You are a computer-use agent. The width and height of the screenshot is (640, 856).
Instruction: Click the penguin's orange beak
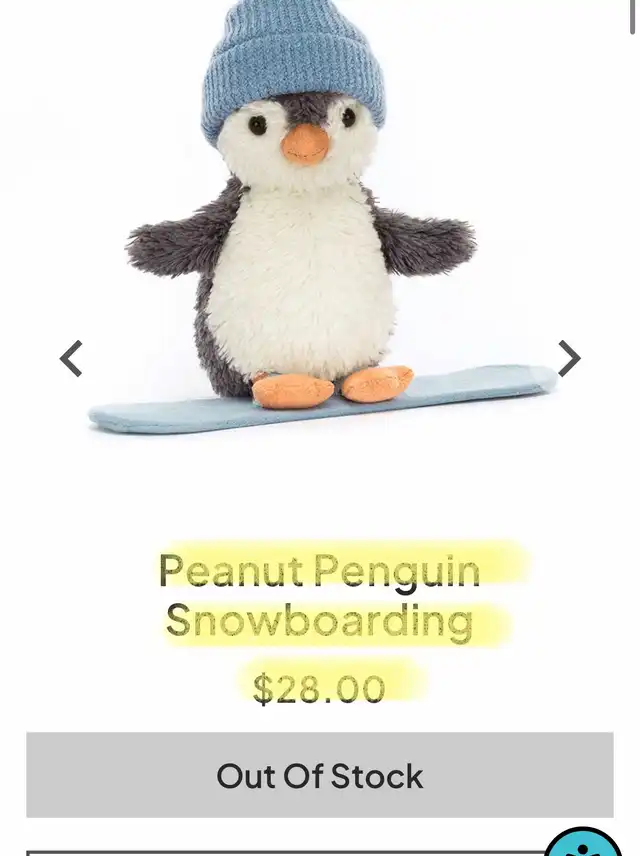pos(306,145)
